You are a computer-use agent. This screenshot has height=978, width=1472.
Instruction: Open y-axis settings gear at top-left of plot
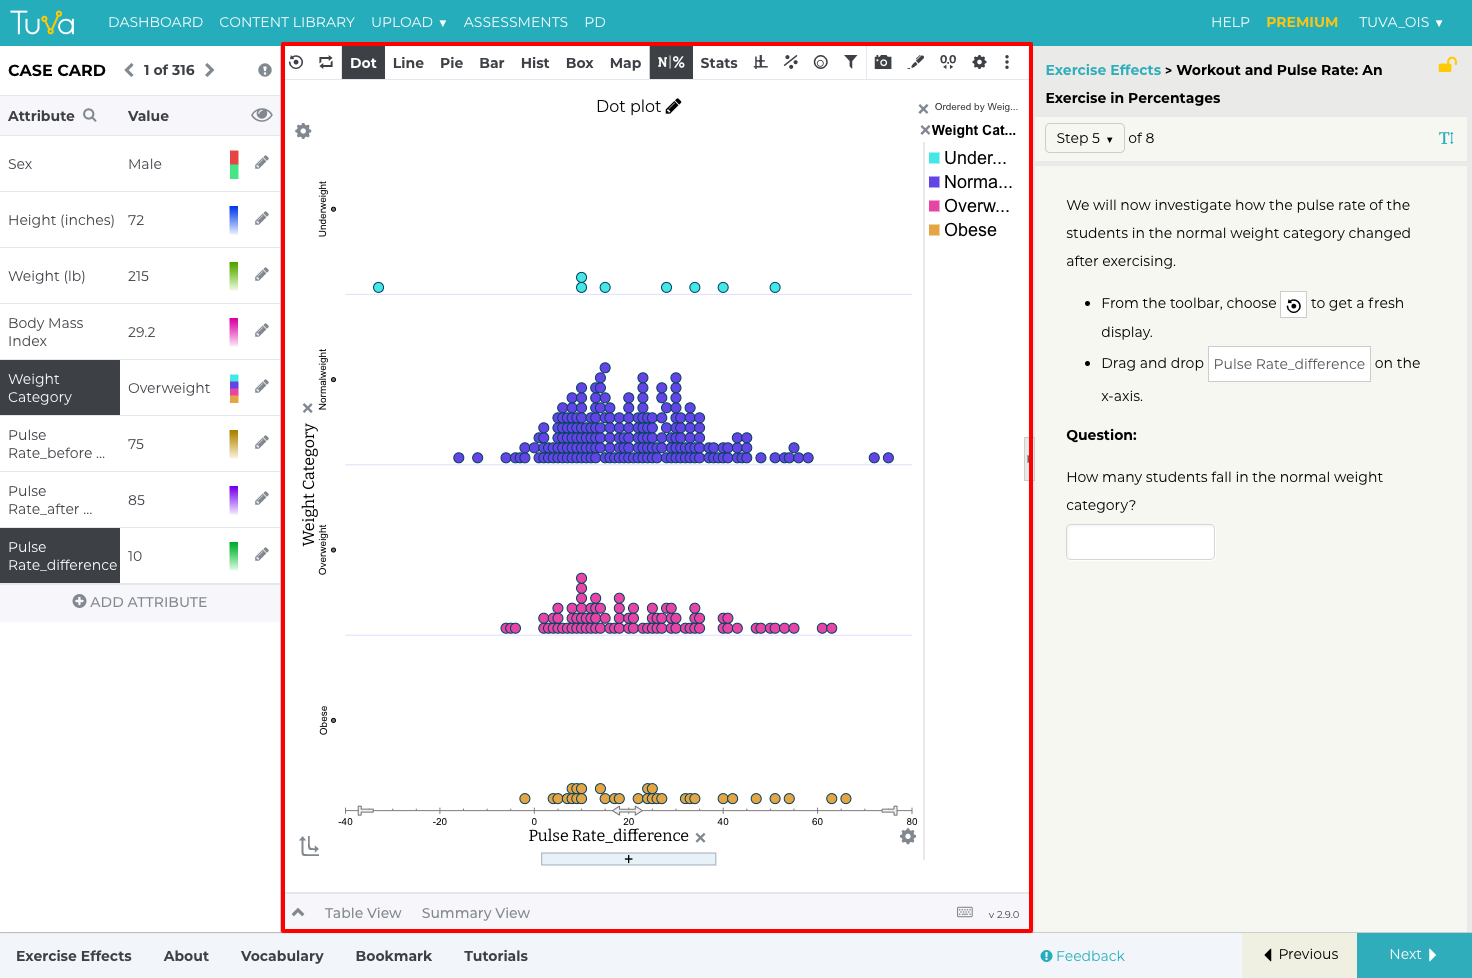(x=304, y=131)
